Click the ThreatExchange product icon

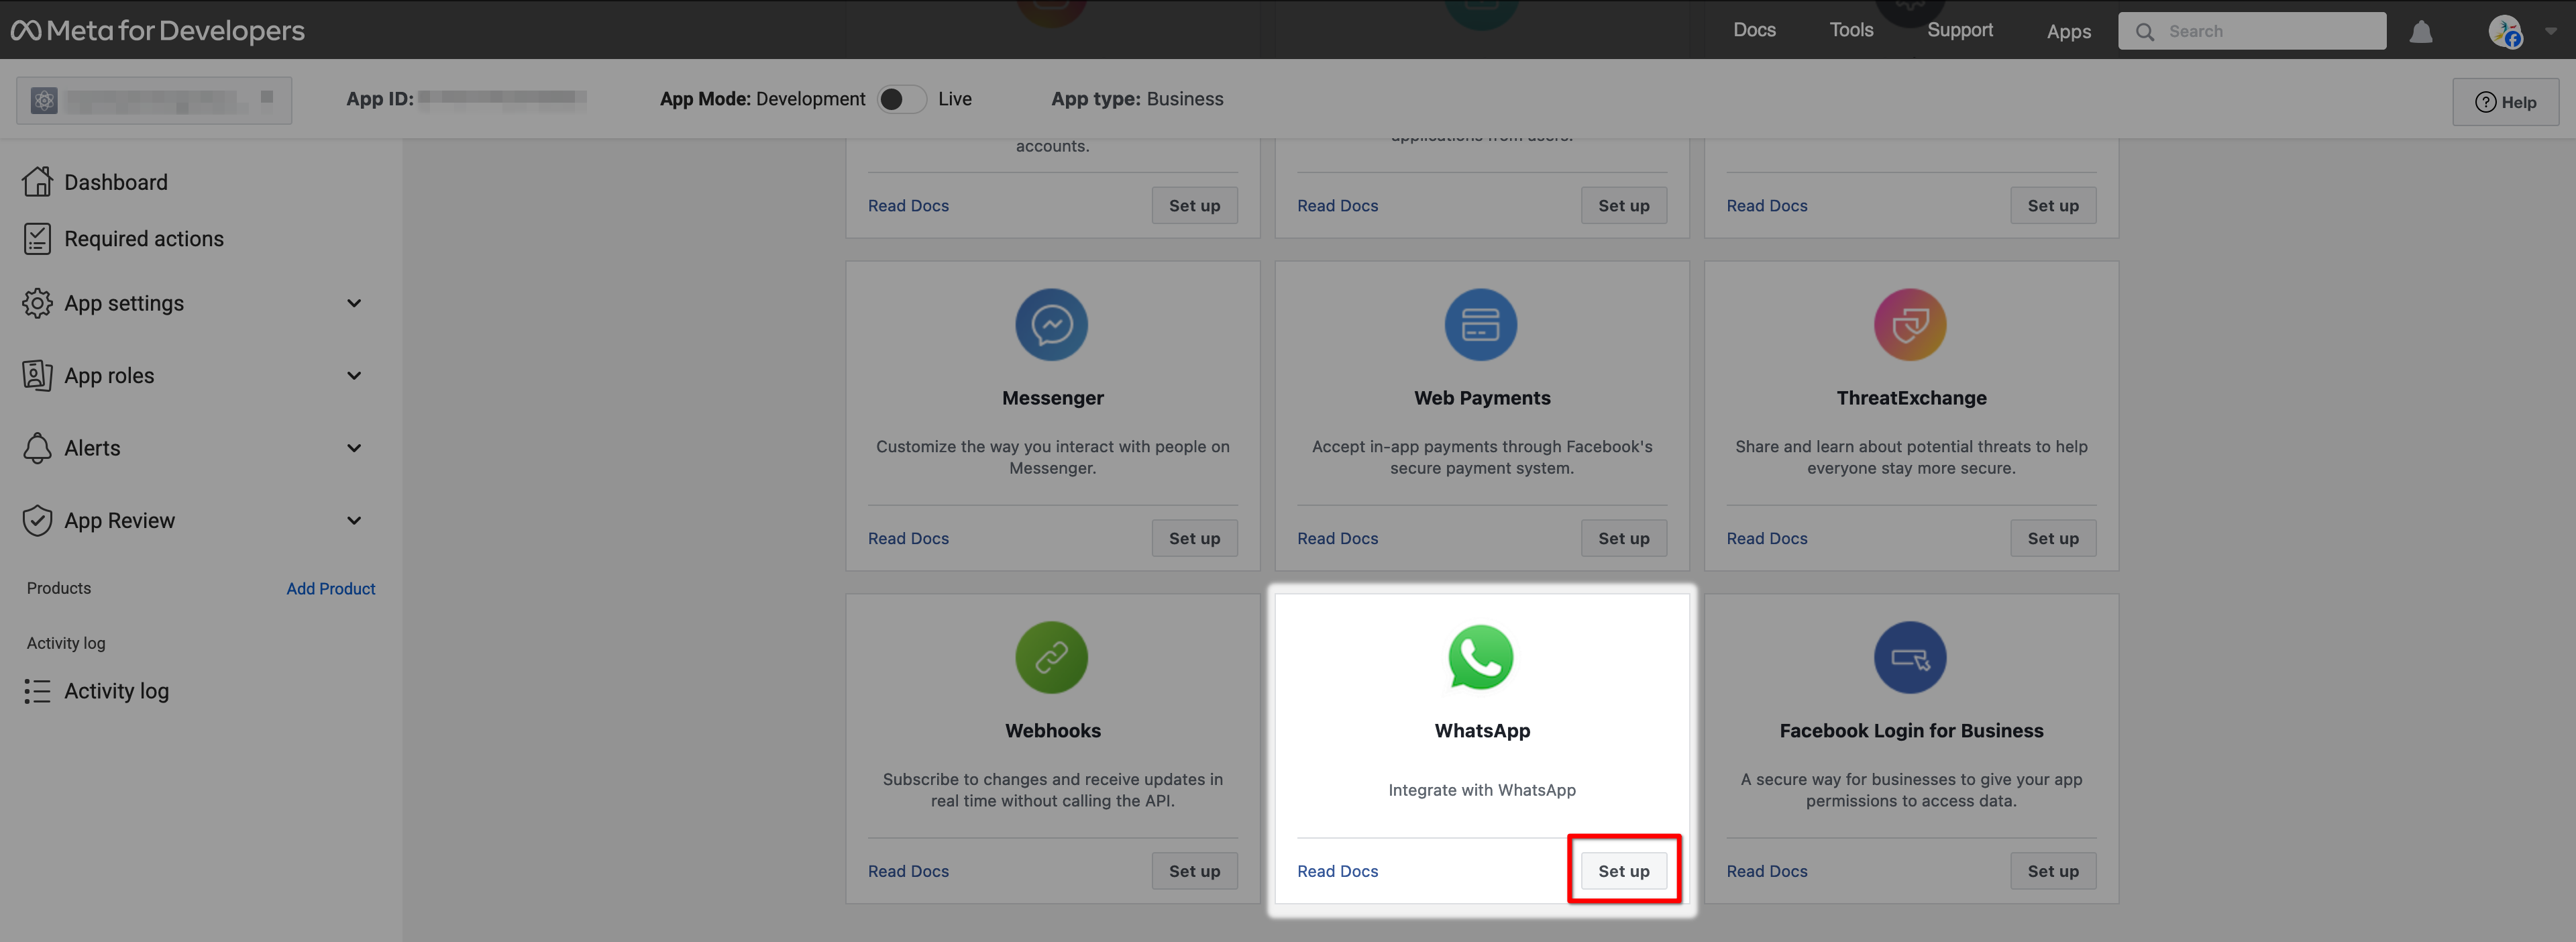point(1910,325)
